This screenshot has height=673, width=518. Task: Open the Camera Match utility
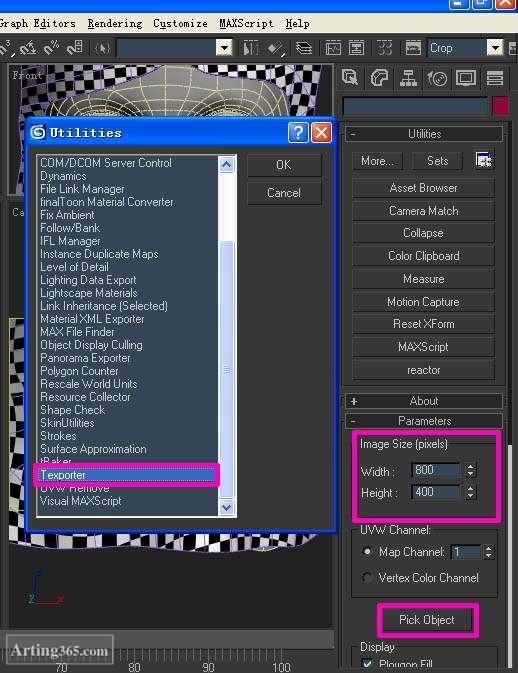pyautogui.click(x=424, y=211)
